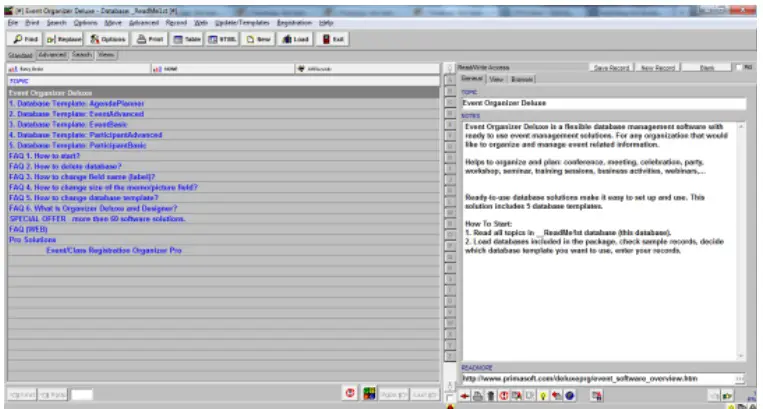The height and width of the screenshot is (409, 763).
Task: Toggle the checkbox next to Blank button
Action: pyautogui.click(x=739, y=68)
